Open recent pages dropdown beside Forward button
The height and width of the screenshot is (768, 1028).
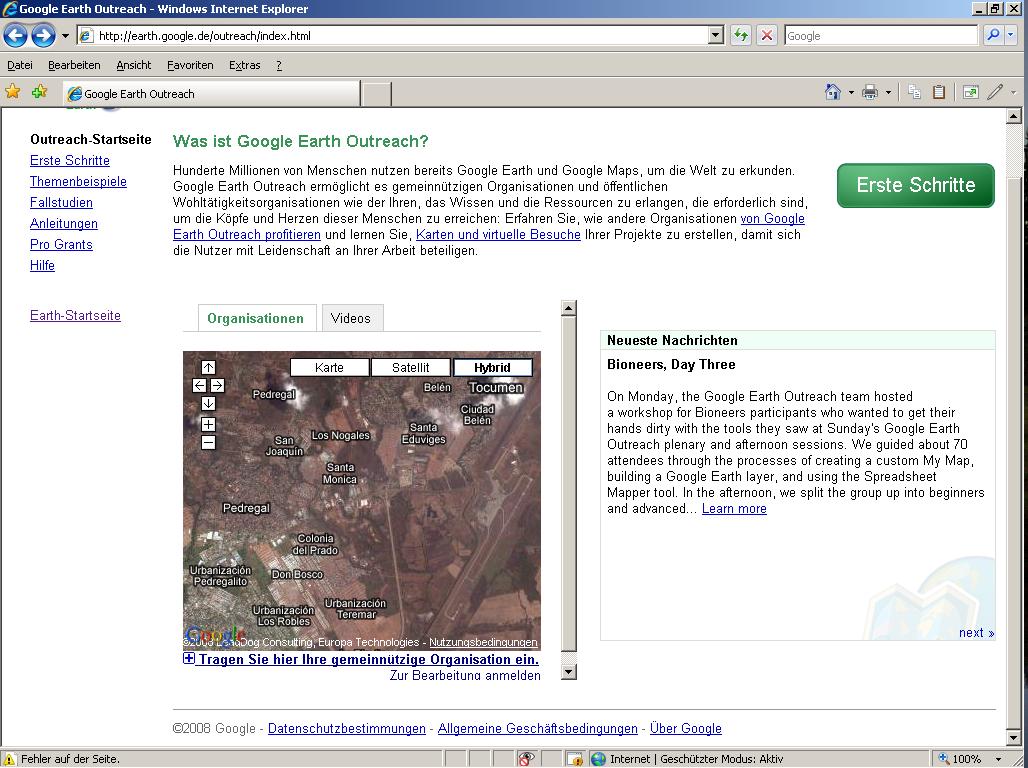[65, 36]
